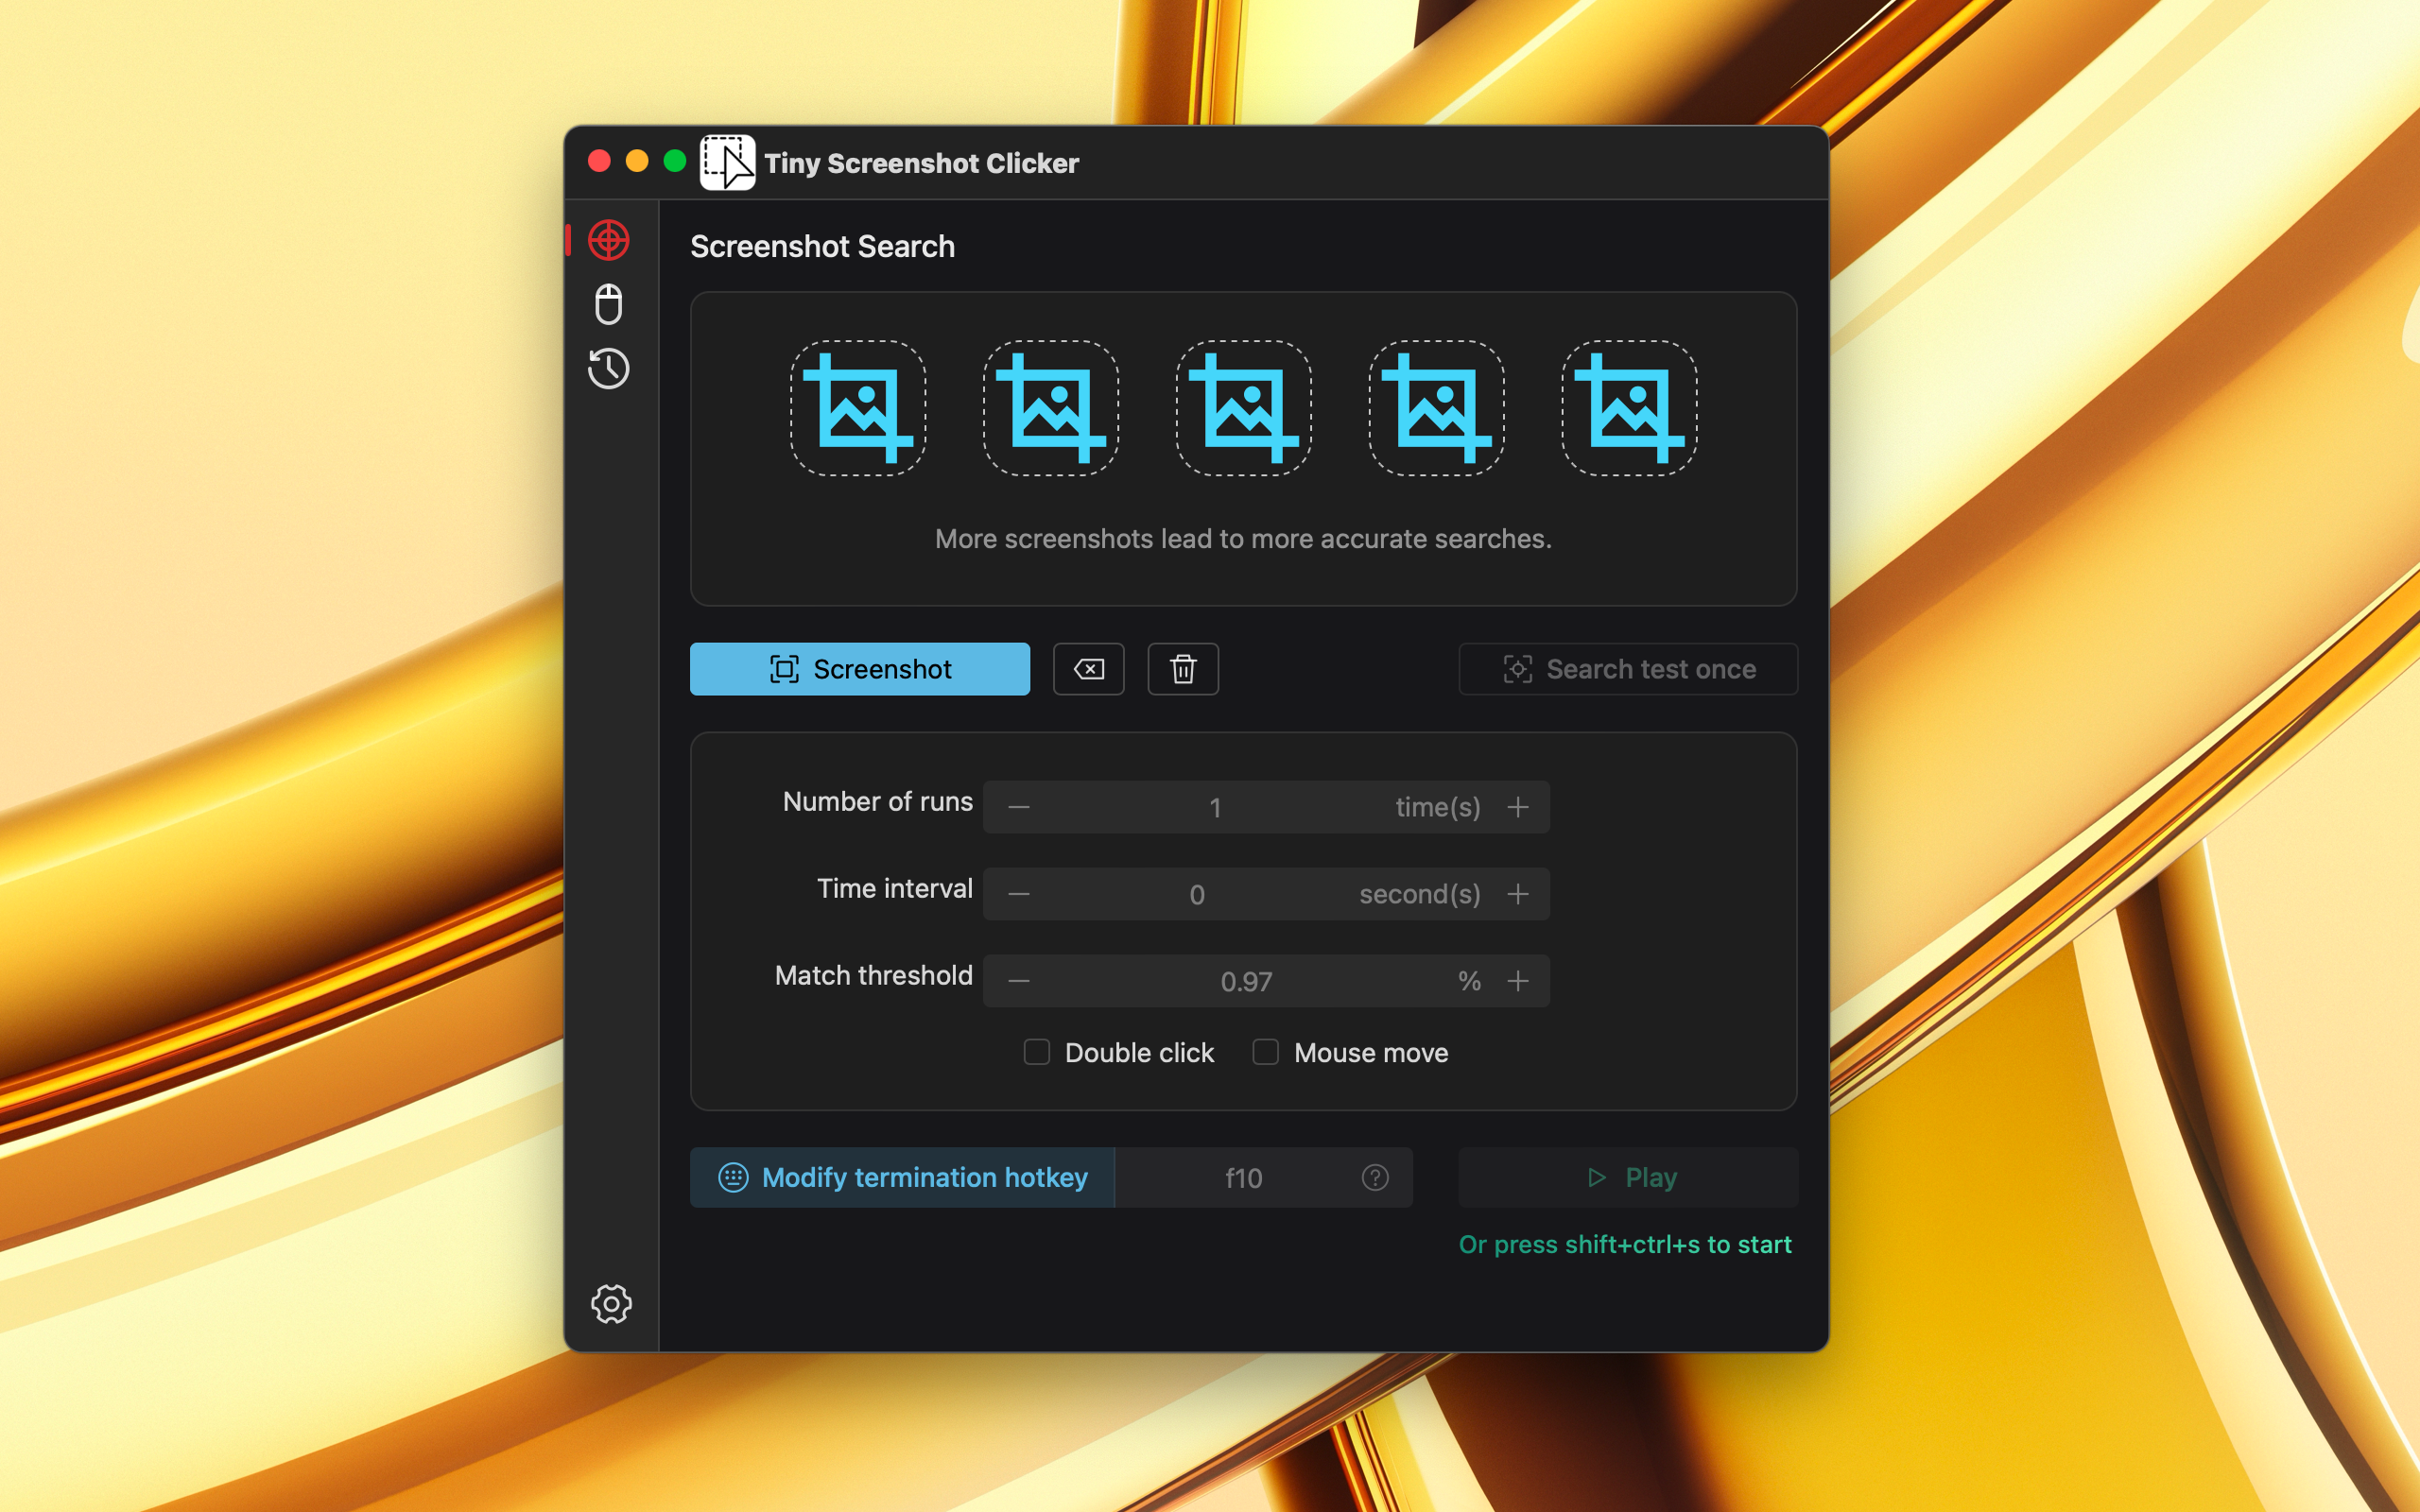
Task: Click the Screenshot Search crosshair icon
Action: 612,242
